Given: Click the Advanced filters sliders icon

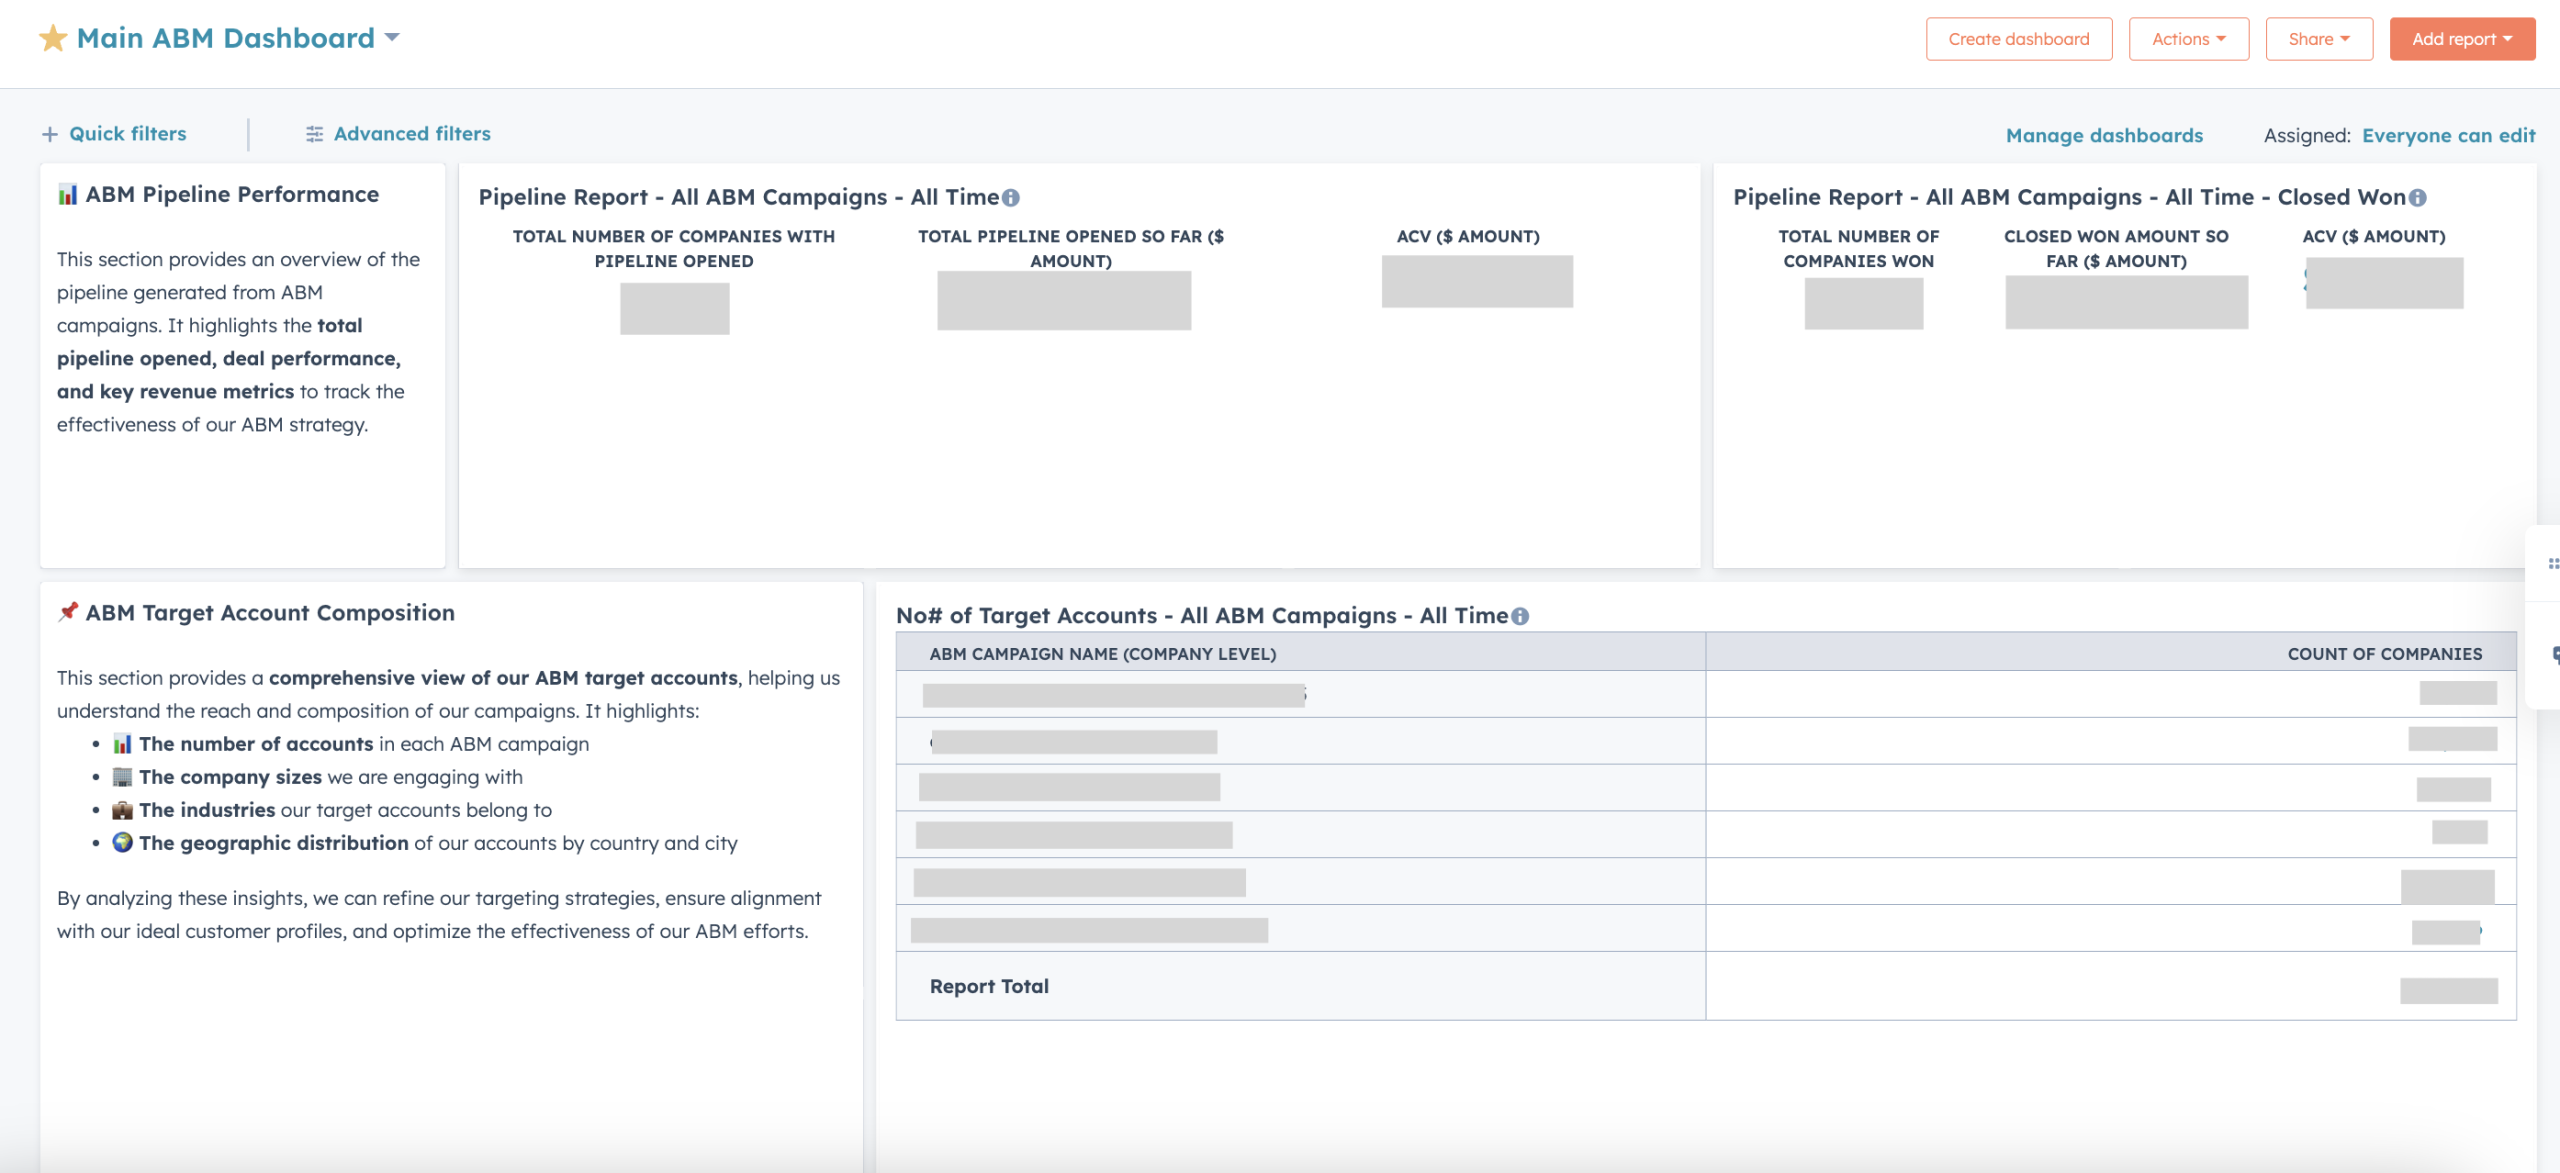Looking at the screenshot, I should coord(314,134).
